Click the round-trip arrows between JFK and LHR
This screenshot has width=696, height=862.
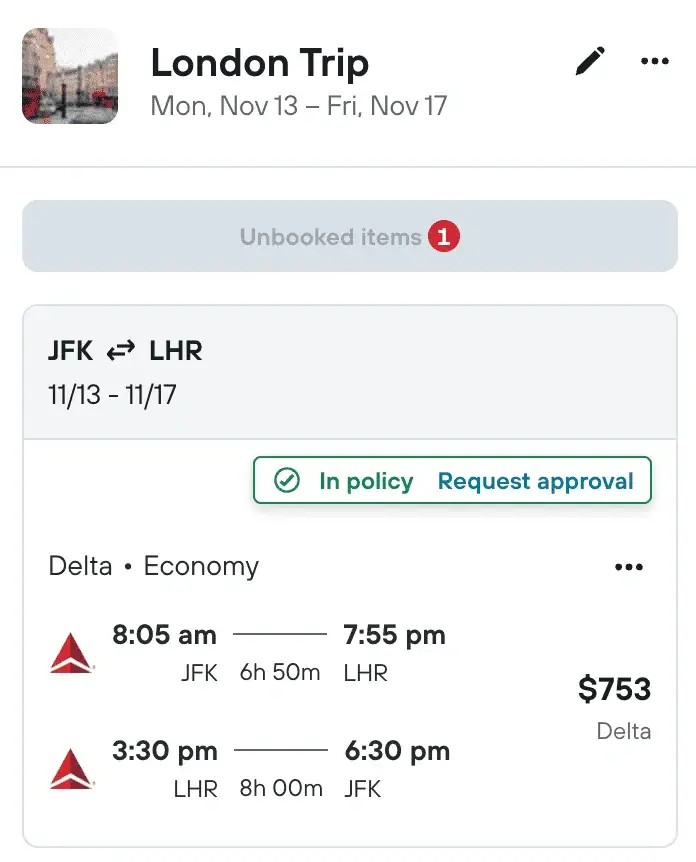pyautogui.click(x=121, y=350)
